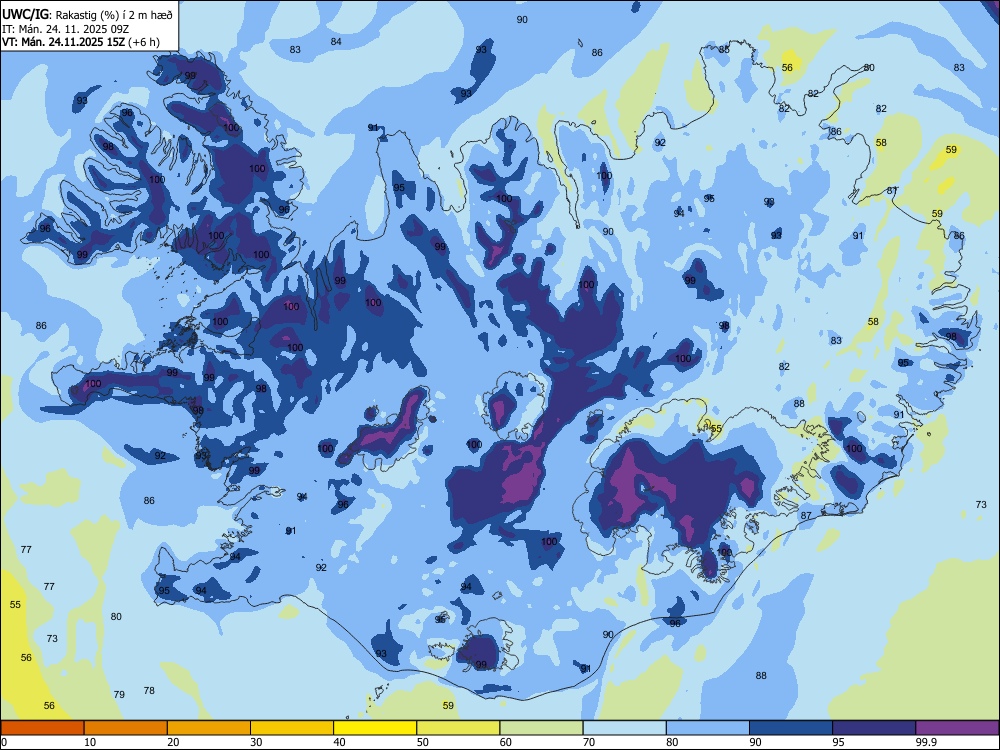The image size is (1000, 750).
Task: Click the '70' legend tick label
Action: (x=589, y=742)
